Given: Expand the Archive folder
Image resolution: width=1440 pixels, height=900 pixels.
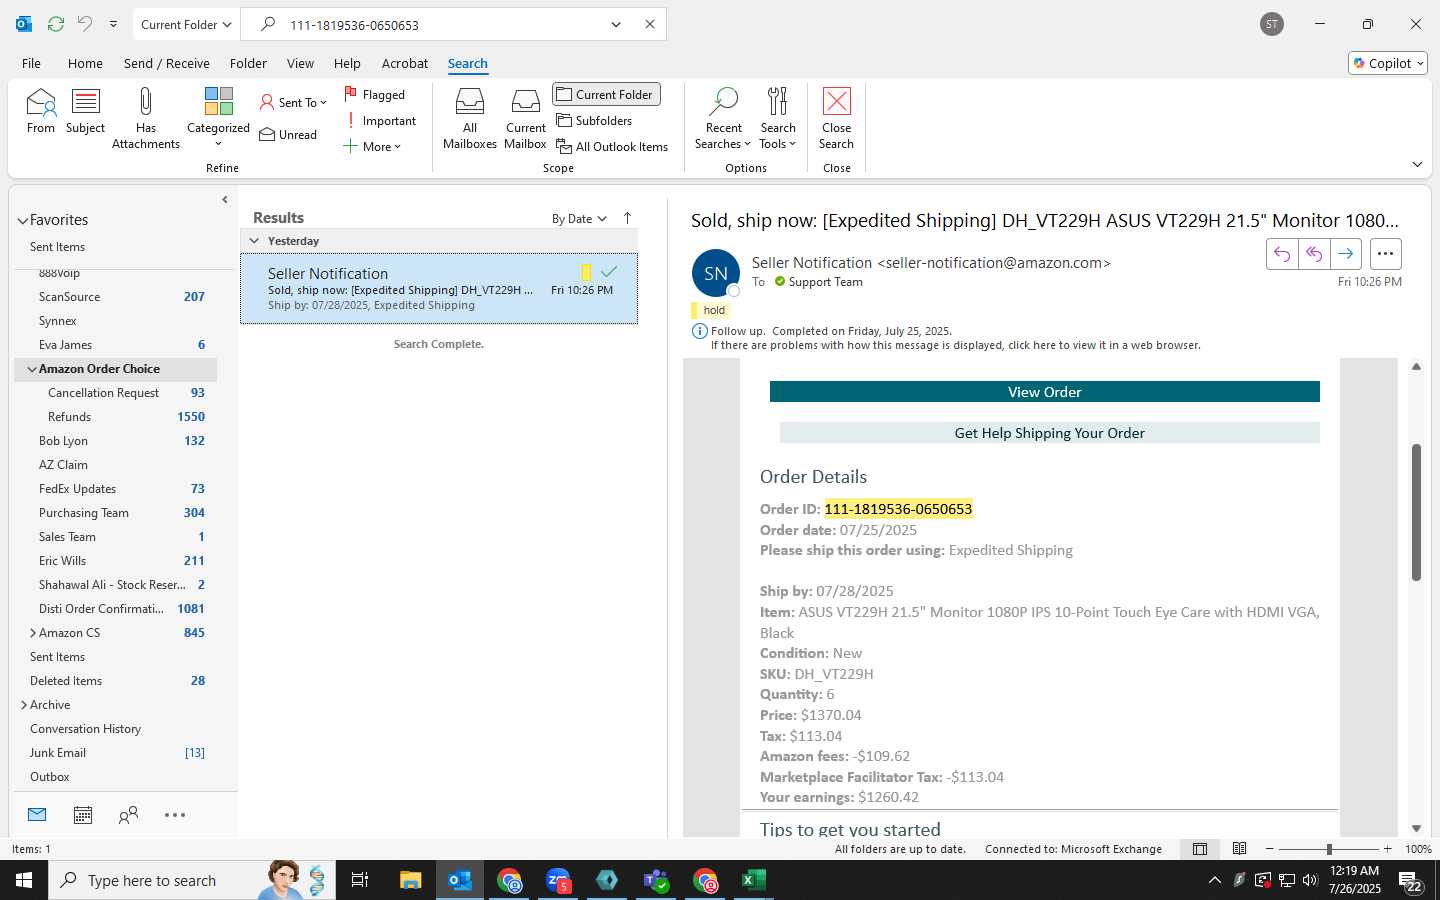Looking at the screenshot, I should [x=24, y=705].
